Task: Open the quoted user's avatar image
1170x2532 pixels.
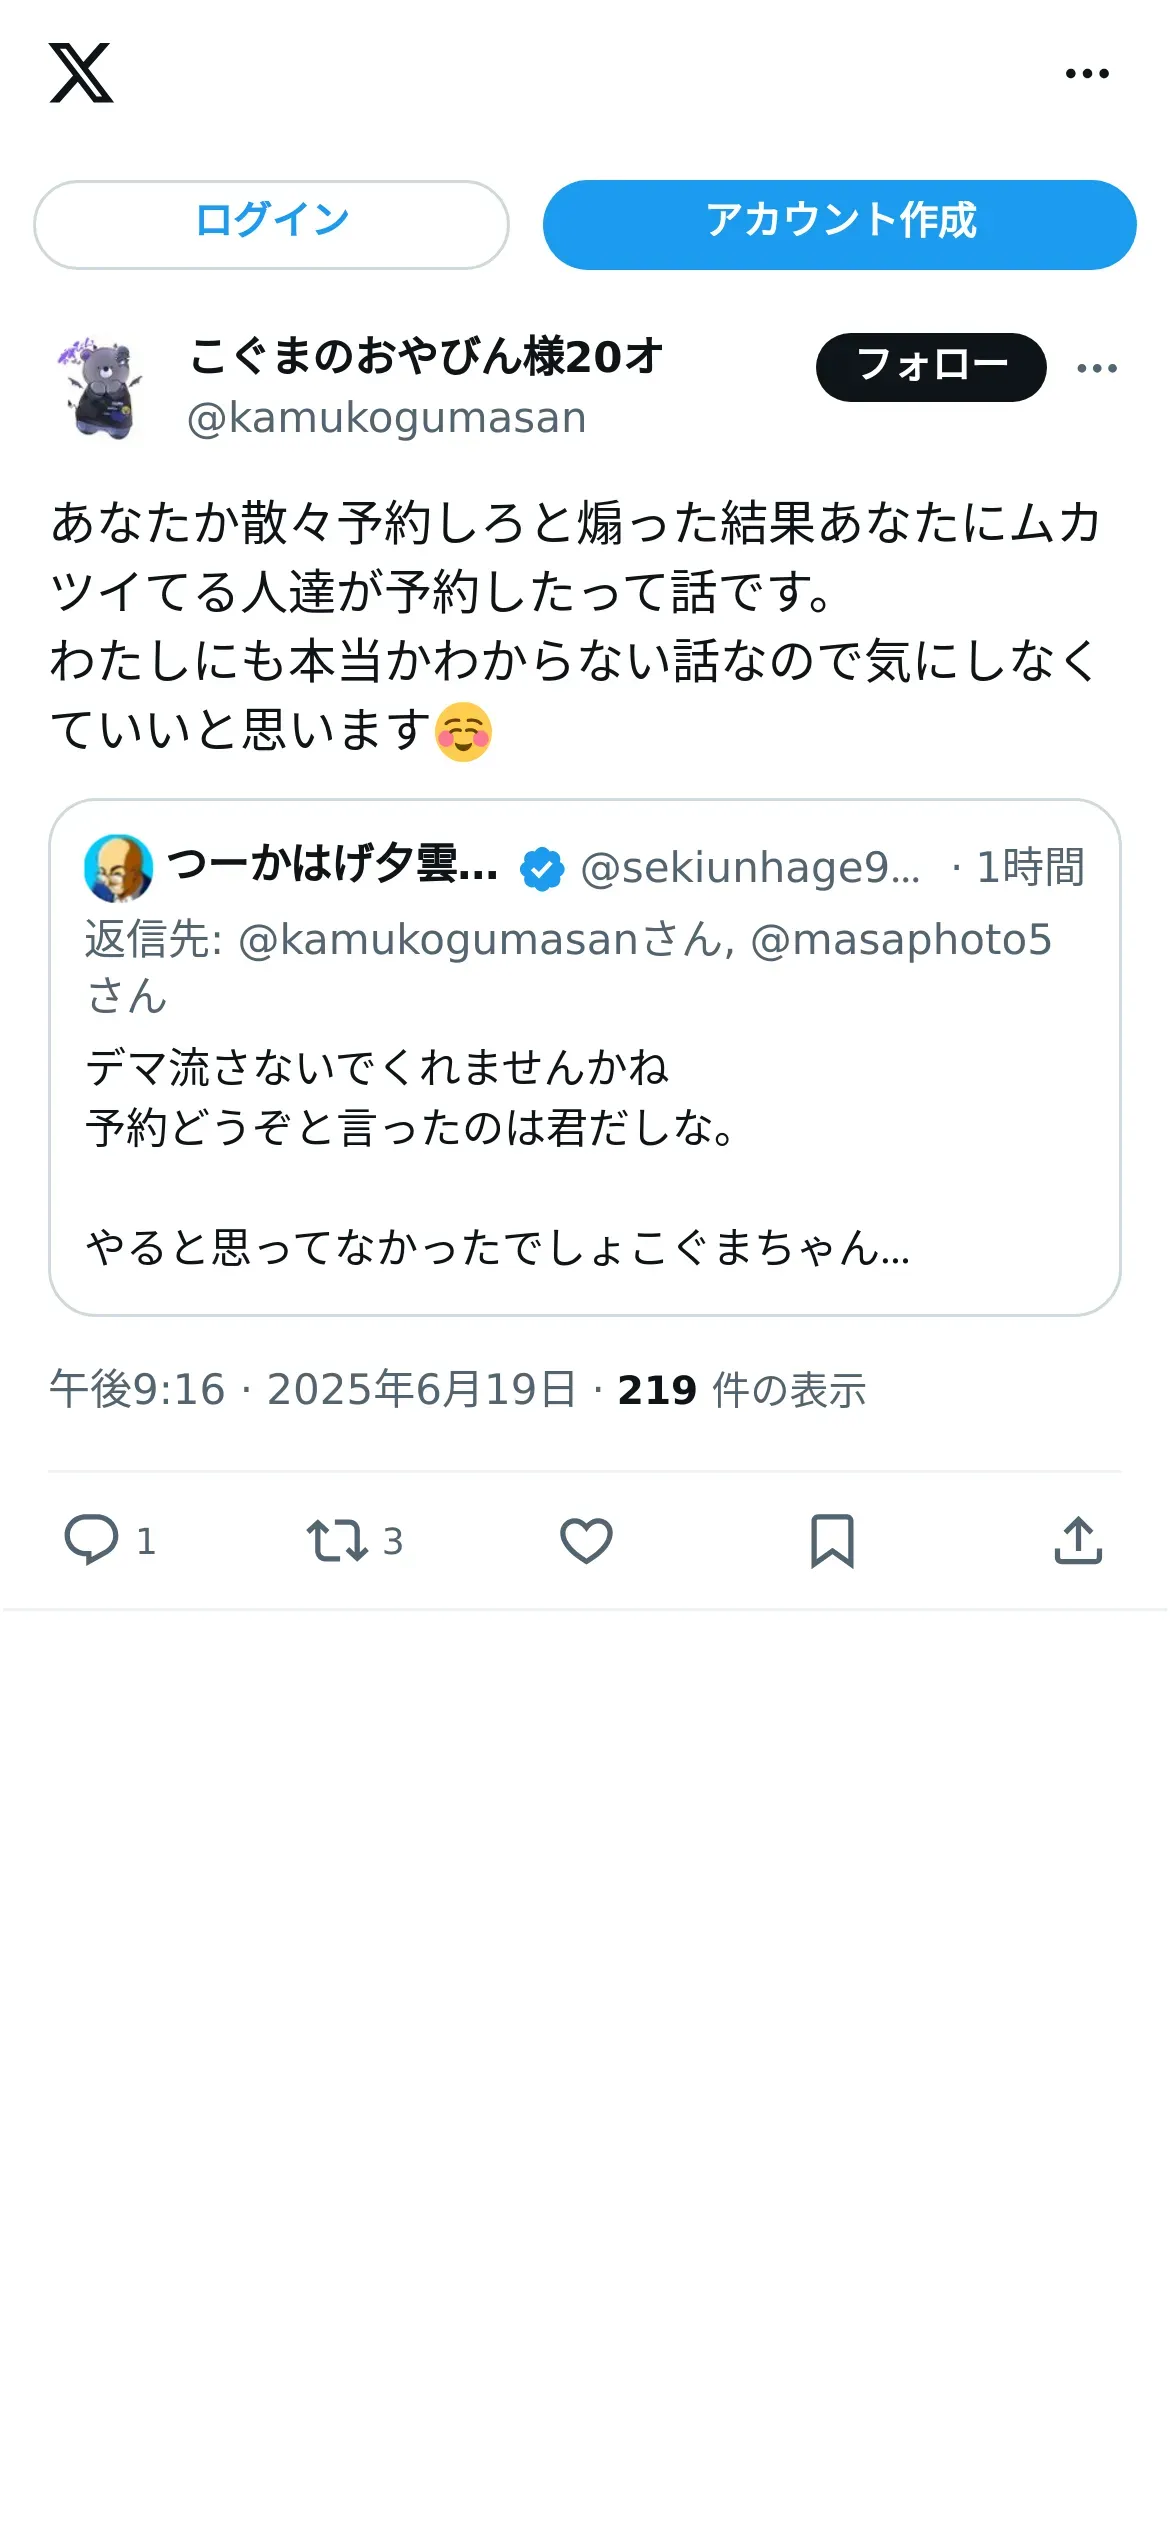Action: pos(119,868)
